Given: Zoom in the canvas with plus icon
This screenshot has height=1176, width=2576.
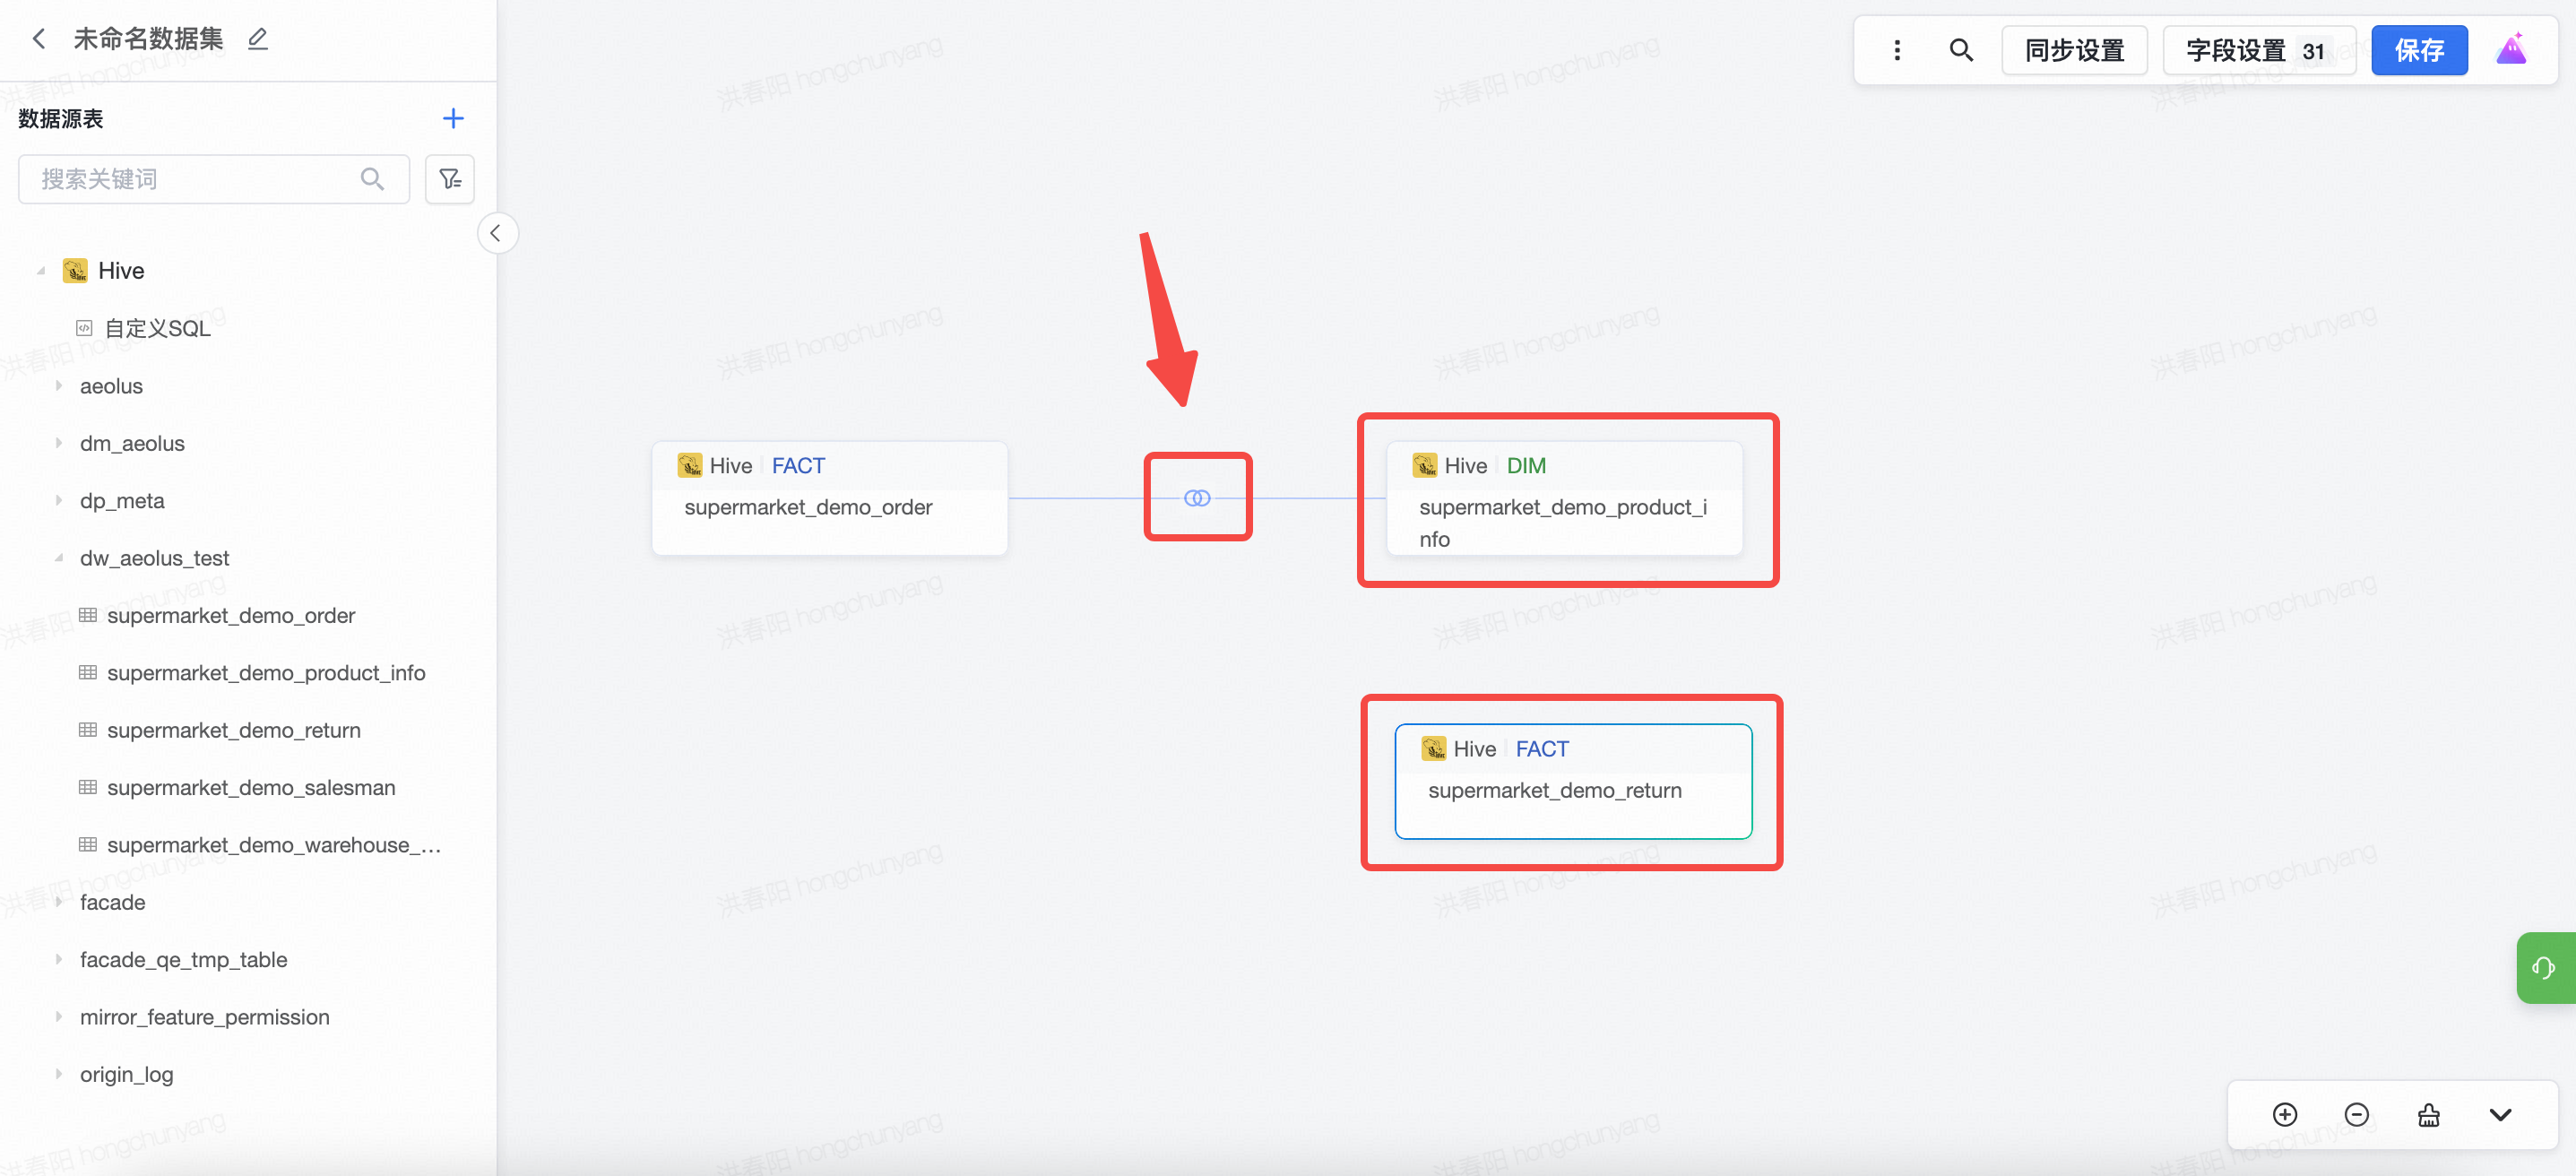Looking at the screenshot, I should click(2285, 1115).
